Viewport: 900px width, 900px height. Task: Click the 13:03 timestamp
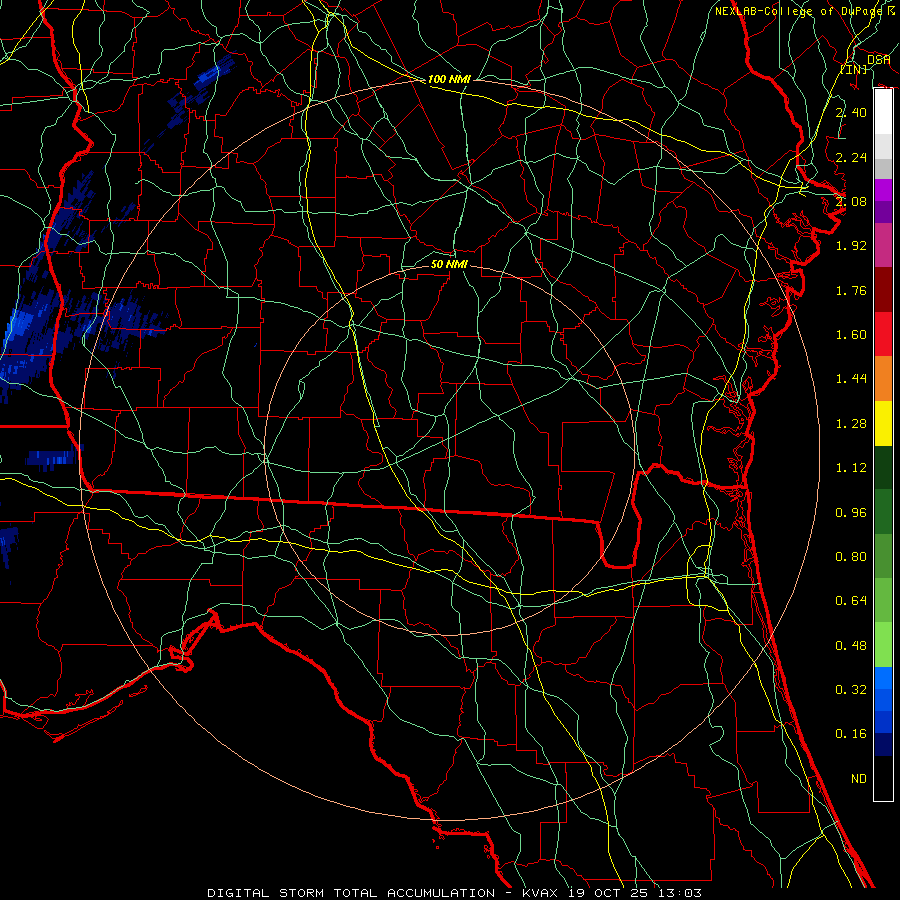click(680, 893)
